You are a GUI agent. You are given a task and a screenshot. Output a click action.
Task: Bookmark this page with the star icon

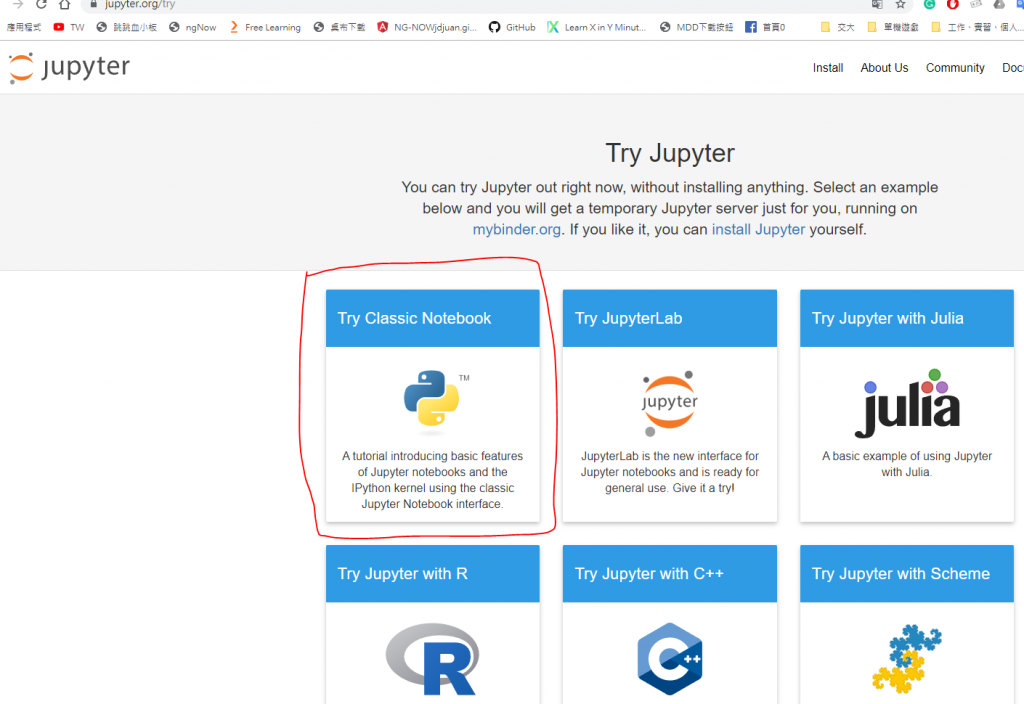coord(901,4)
